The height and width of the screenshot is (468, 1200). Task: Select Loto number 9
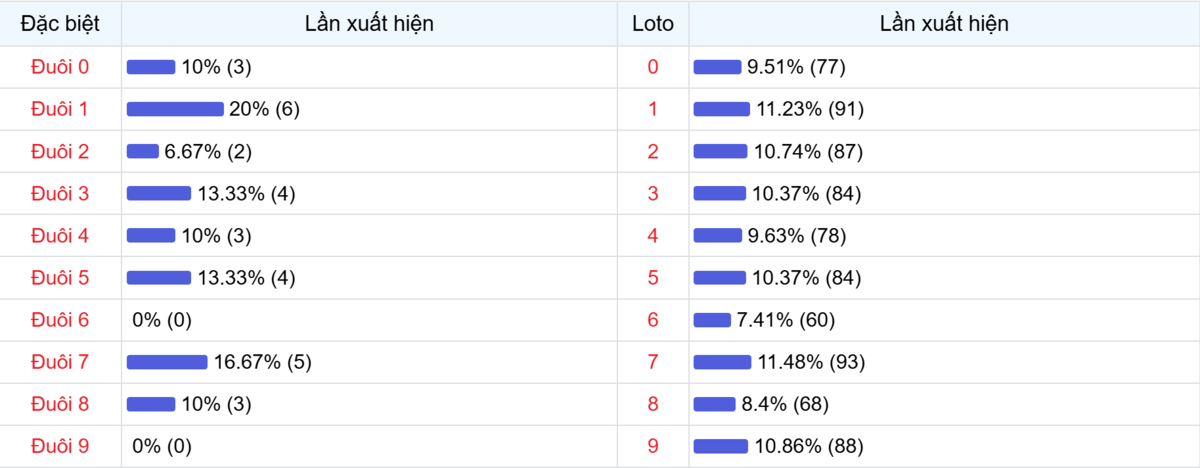pyautogui.click(x=653, y=446)
